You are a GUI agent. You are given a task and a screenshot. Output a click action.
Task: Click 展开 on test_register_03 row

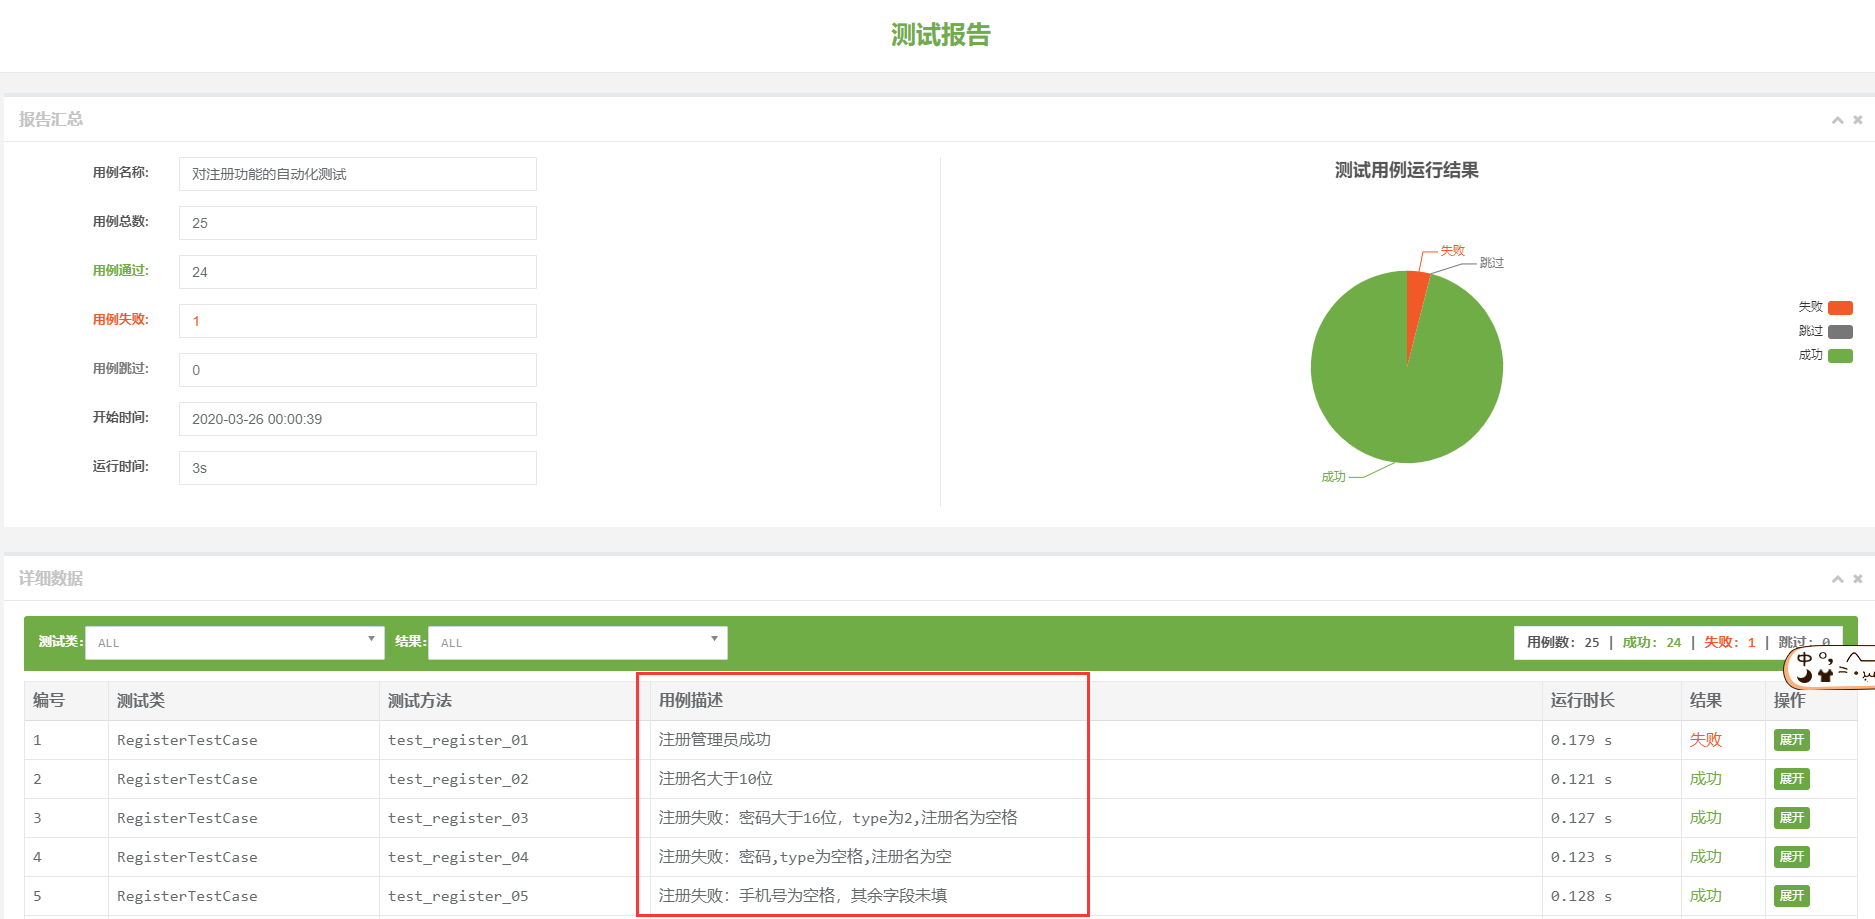click(1792, 818)
